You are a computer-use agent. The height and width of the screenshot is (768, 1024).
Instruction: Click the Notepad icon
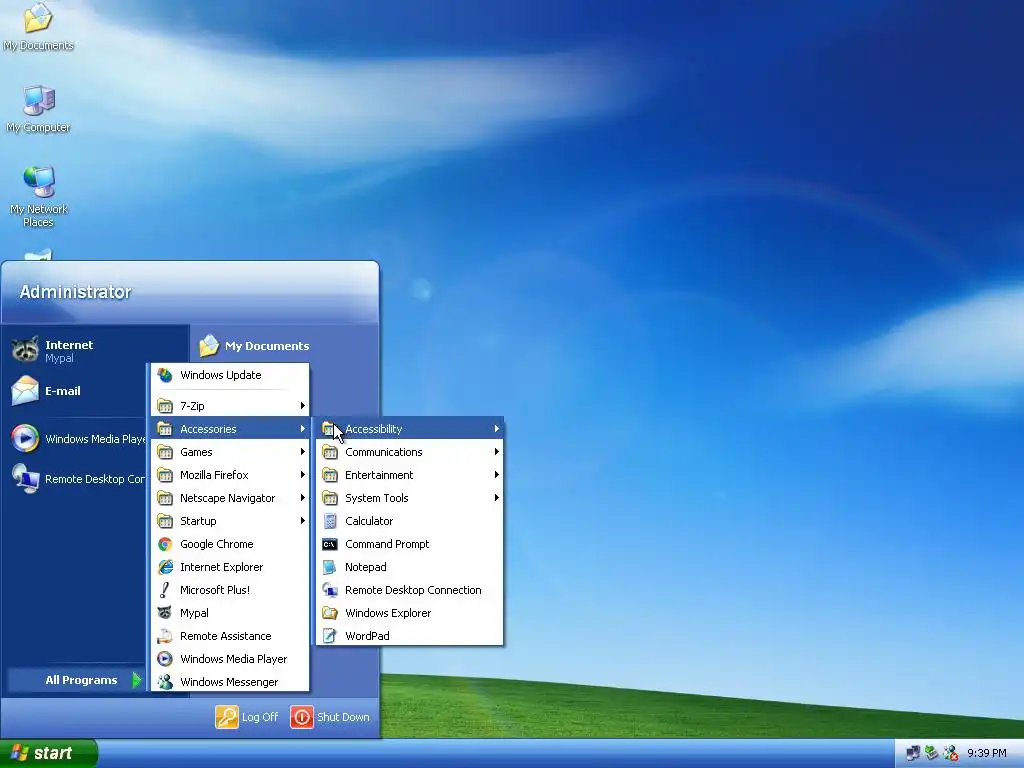(330, 567)
